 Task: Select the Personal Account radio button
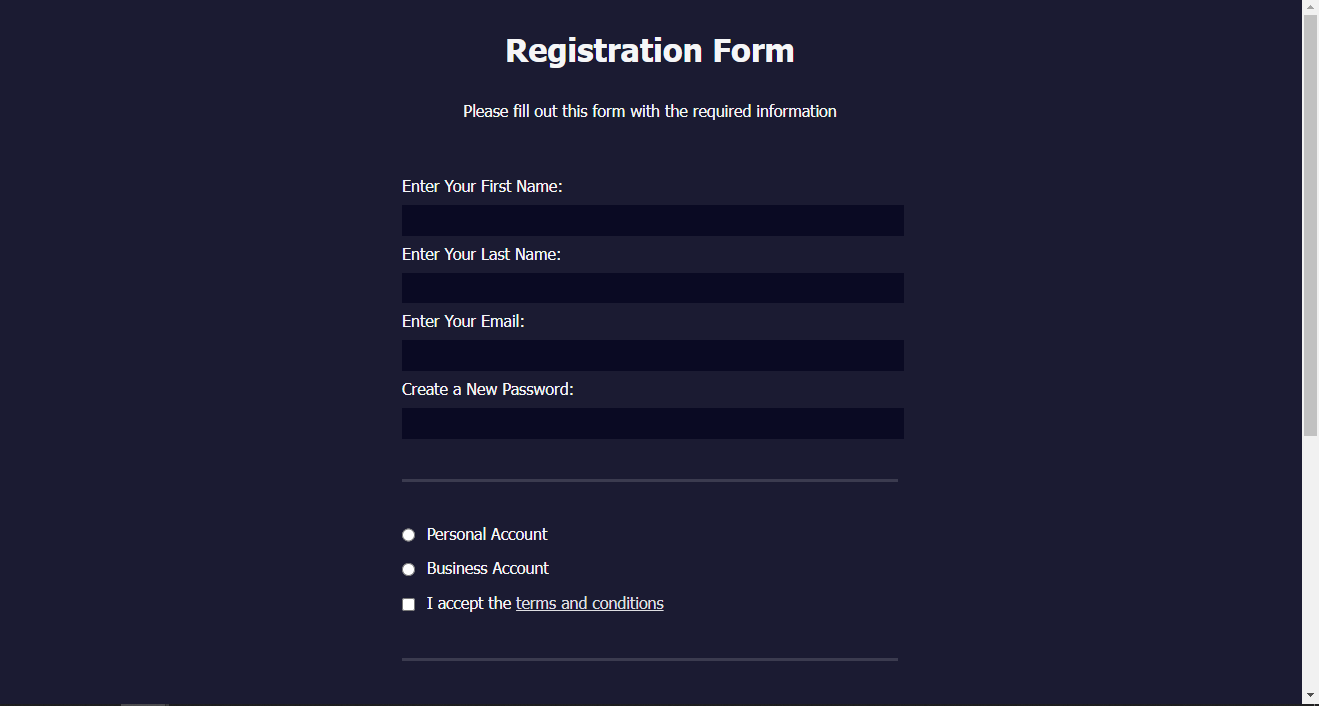pos(408,535)
